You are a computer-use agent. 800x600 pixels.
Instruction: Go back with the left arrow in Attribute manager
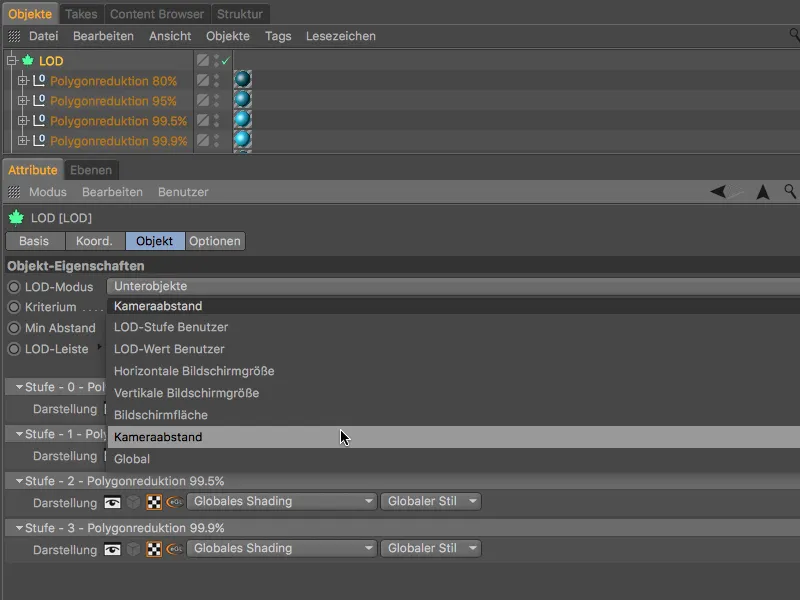click(718, 192)
